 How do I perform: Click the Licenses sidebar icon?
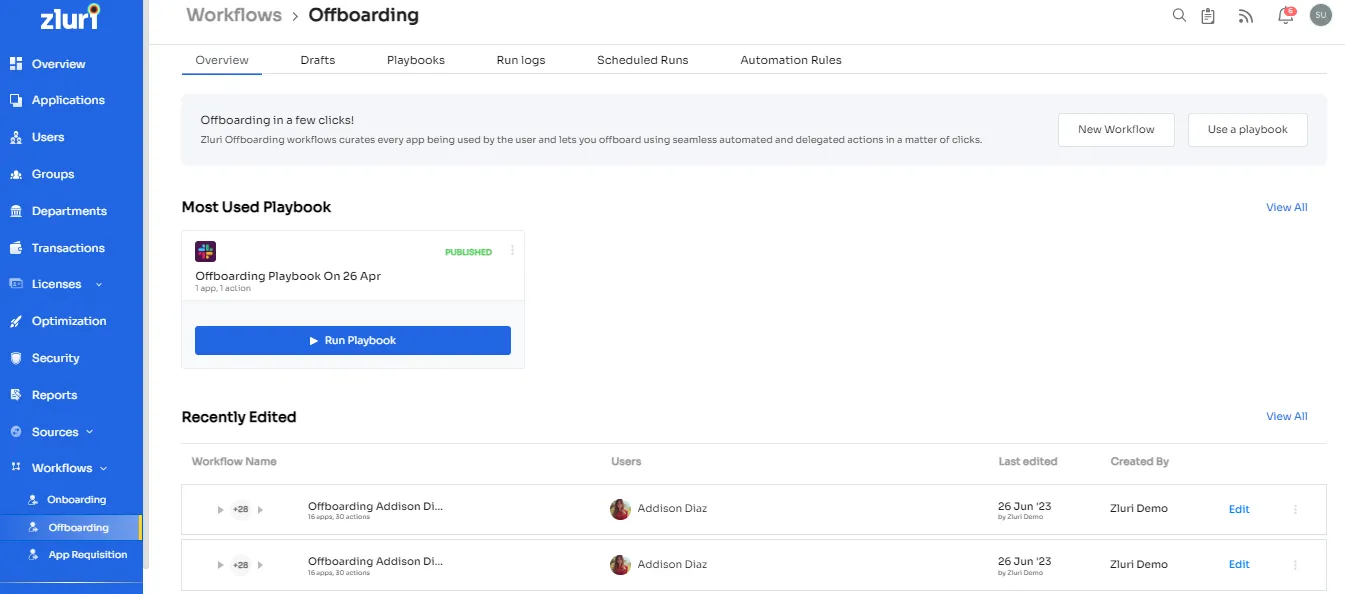tap(15, 284)
